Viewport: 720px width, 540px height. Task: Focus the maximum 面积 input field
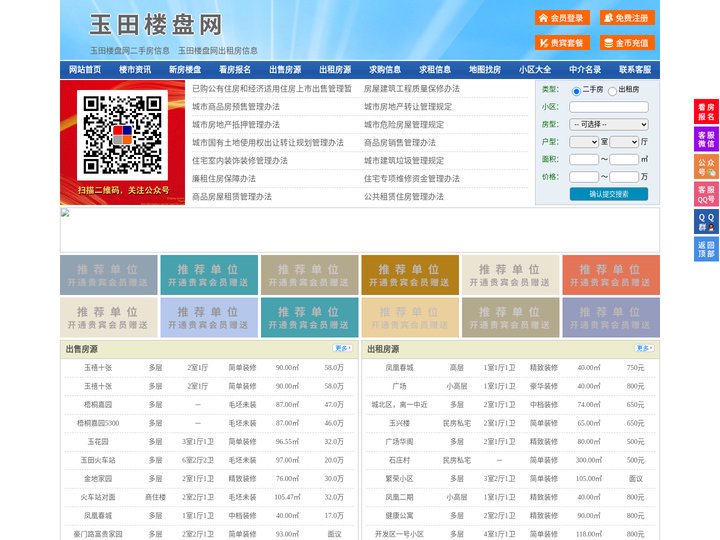[624, 160]
